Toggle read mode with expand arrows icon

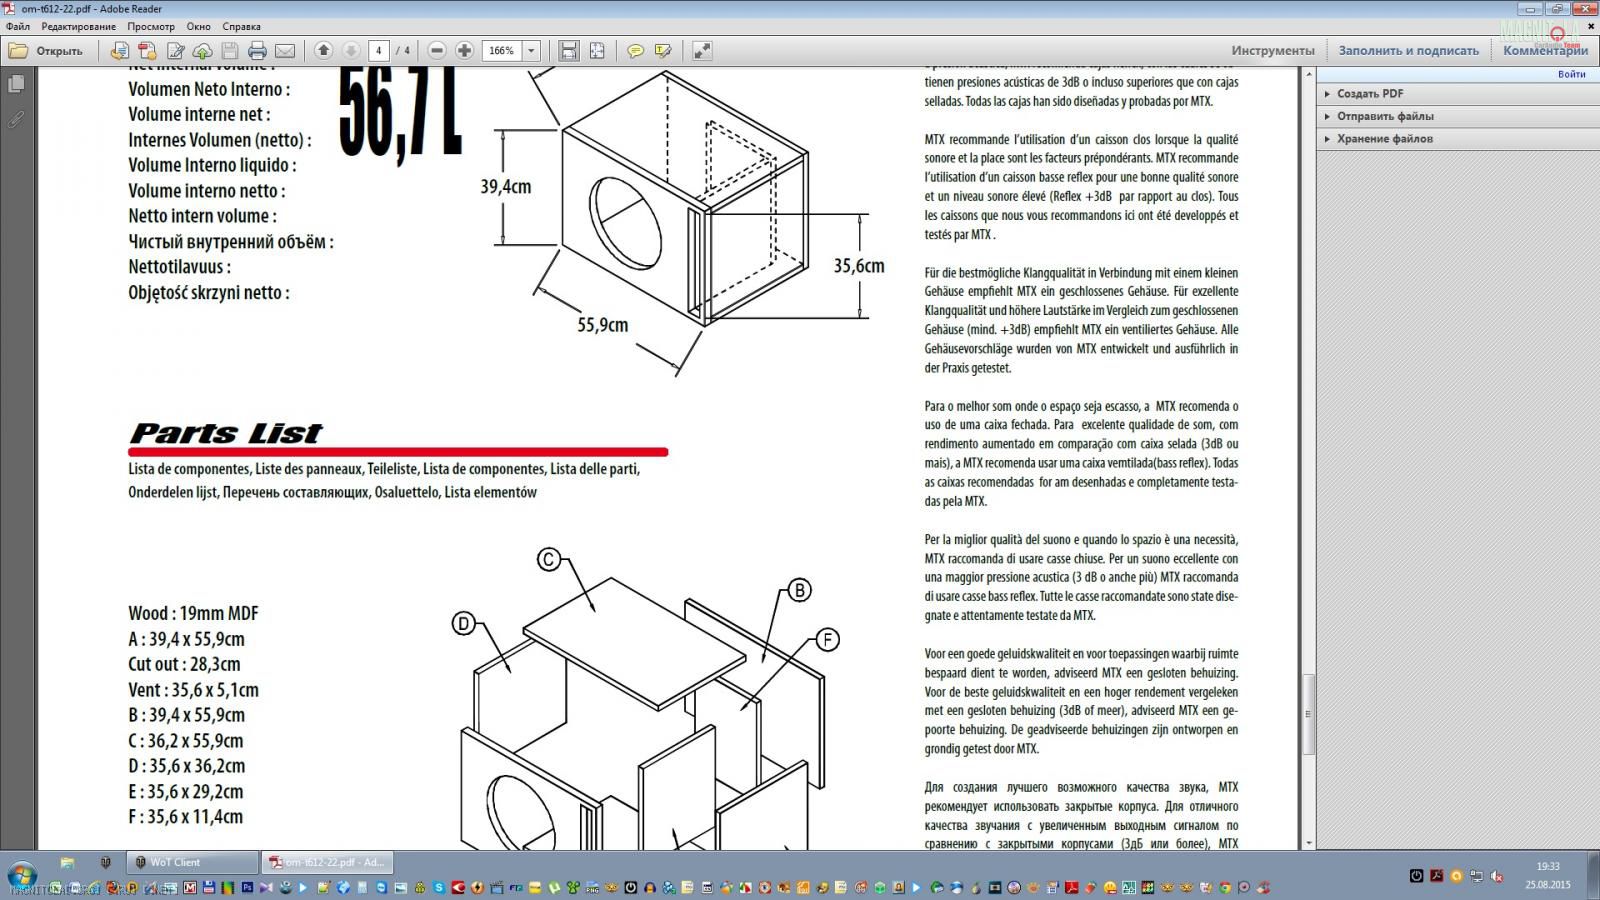702,50
